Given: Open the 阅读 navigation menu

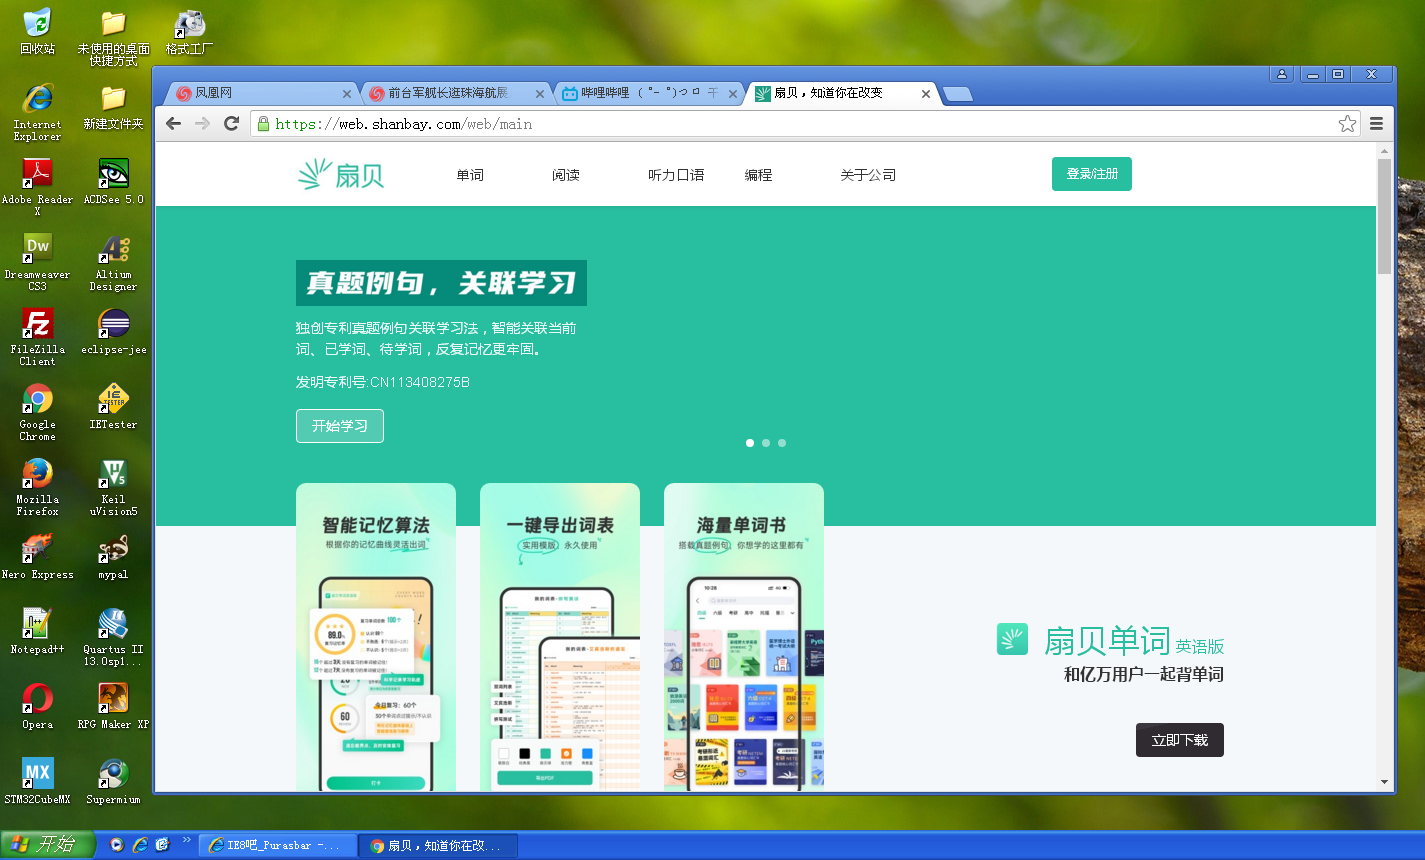Looking at the screenshot, I should (x=566, y=175).
